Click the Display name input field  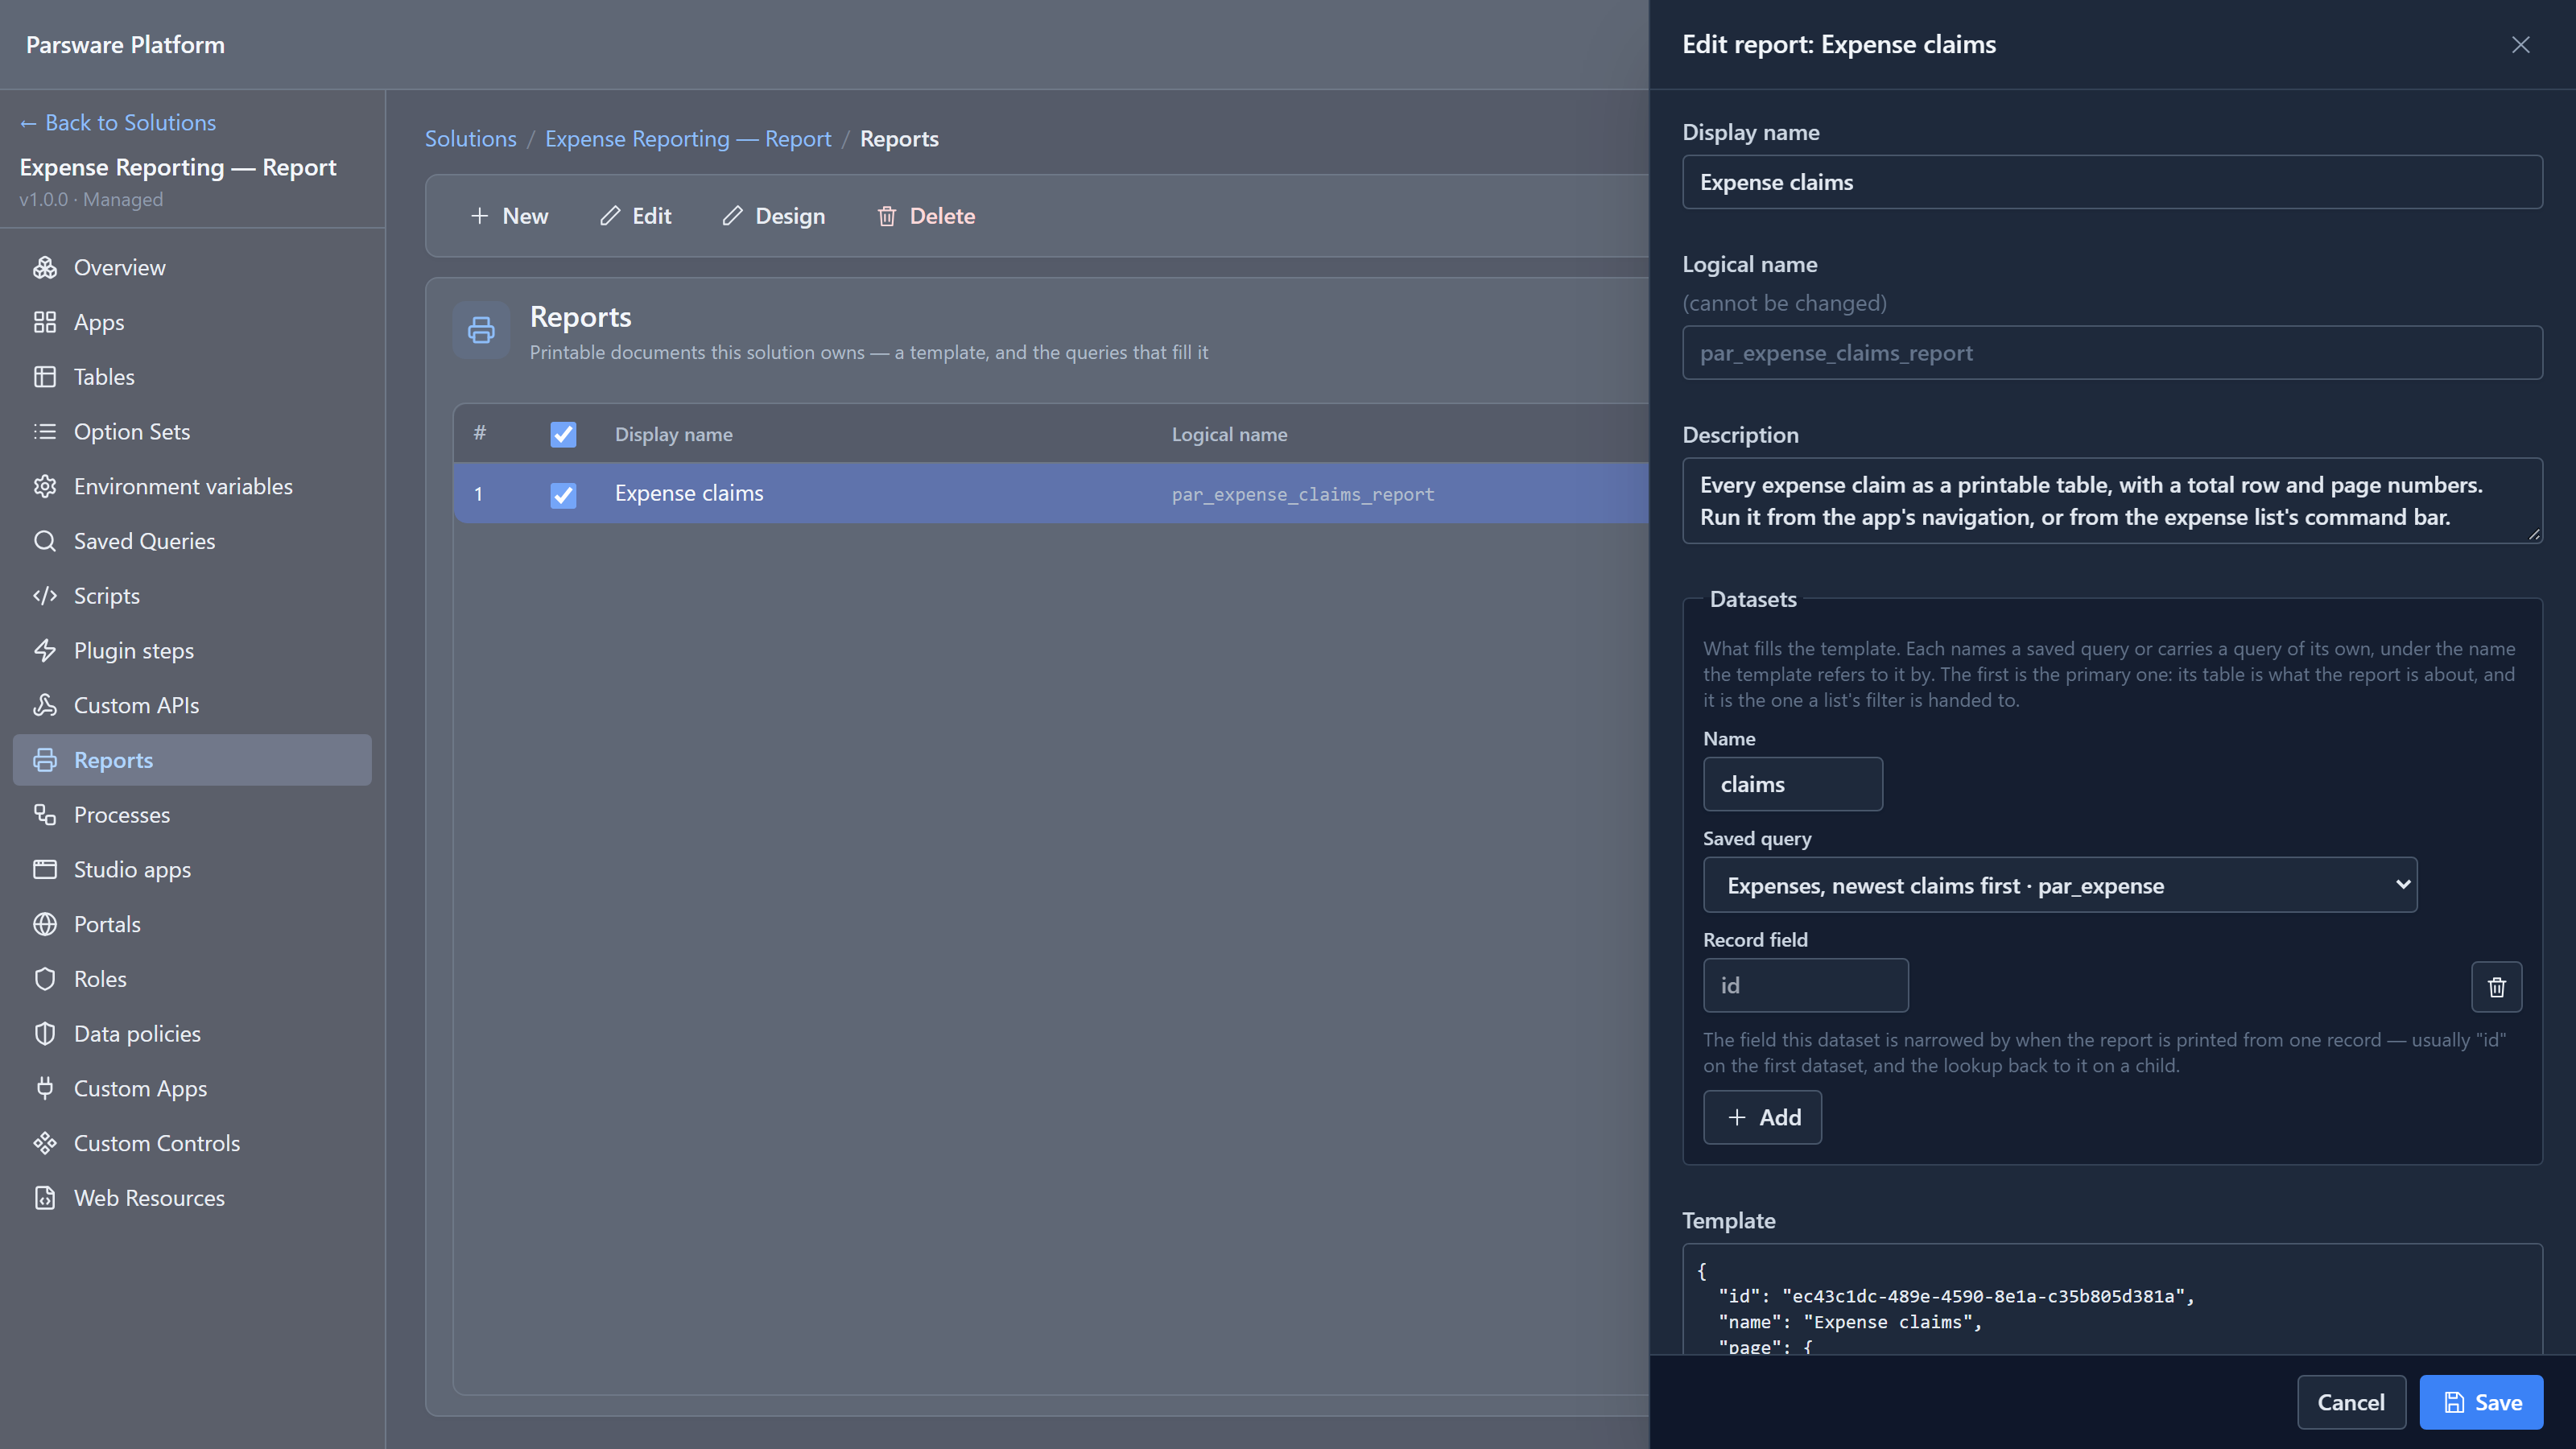(2112, 182)
